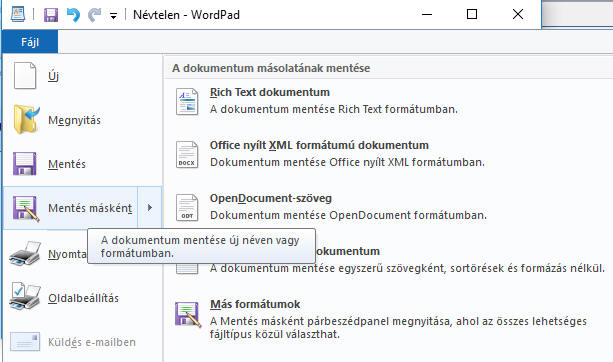Viewport: 613px width, 362px height.
Task: Click the printer icon for Nyomtatás
Action: click(x=25, y=254)
